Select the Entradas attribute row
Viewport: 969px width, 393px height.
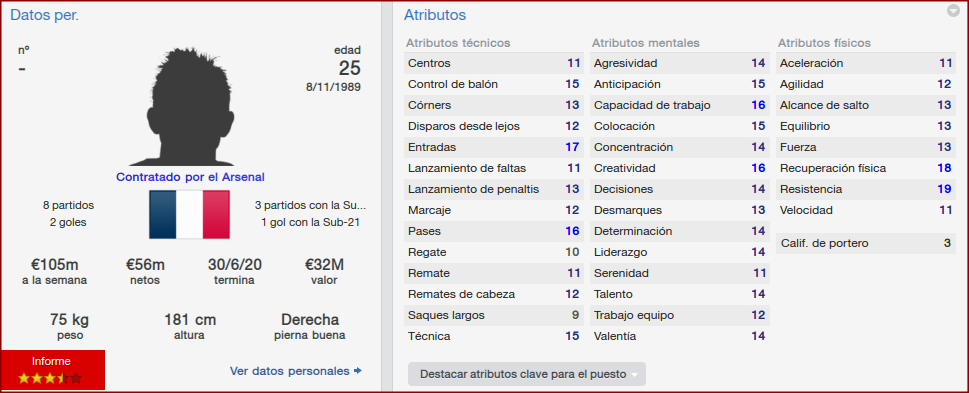(x=494, y=147)
